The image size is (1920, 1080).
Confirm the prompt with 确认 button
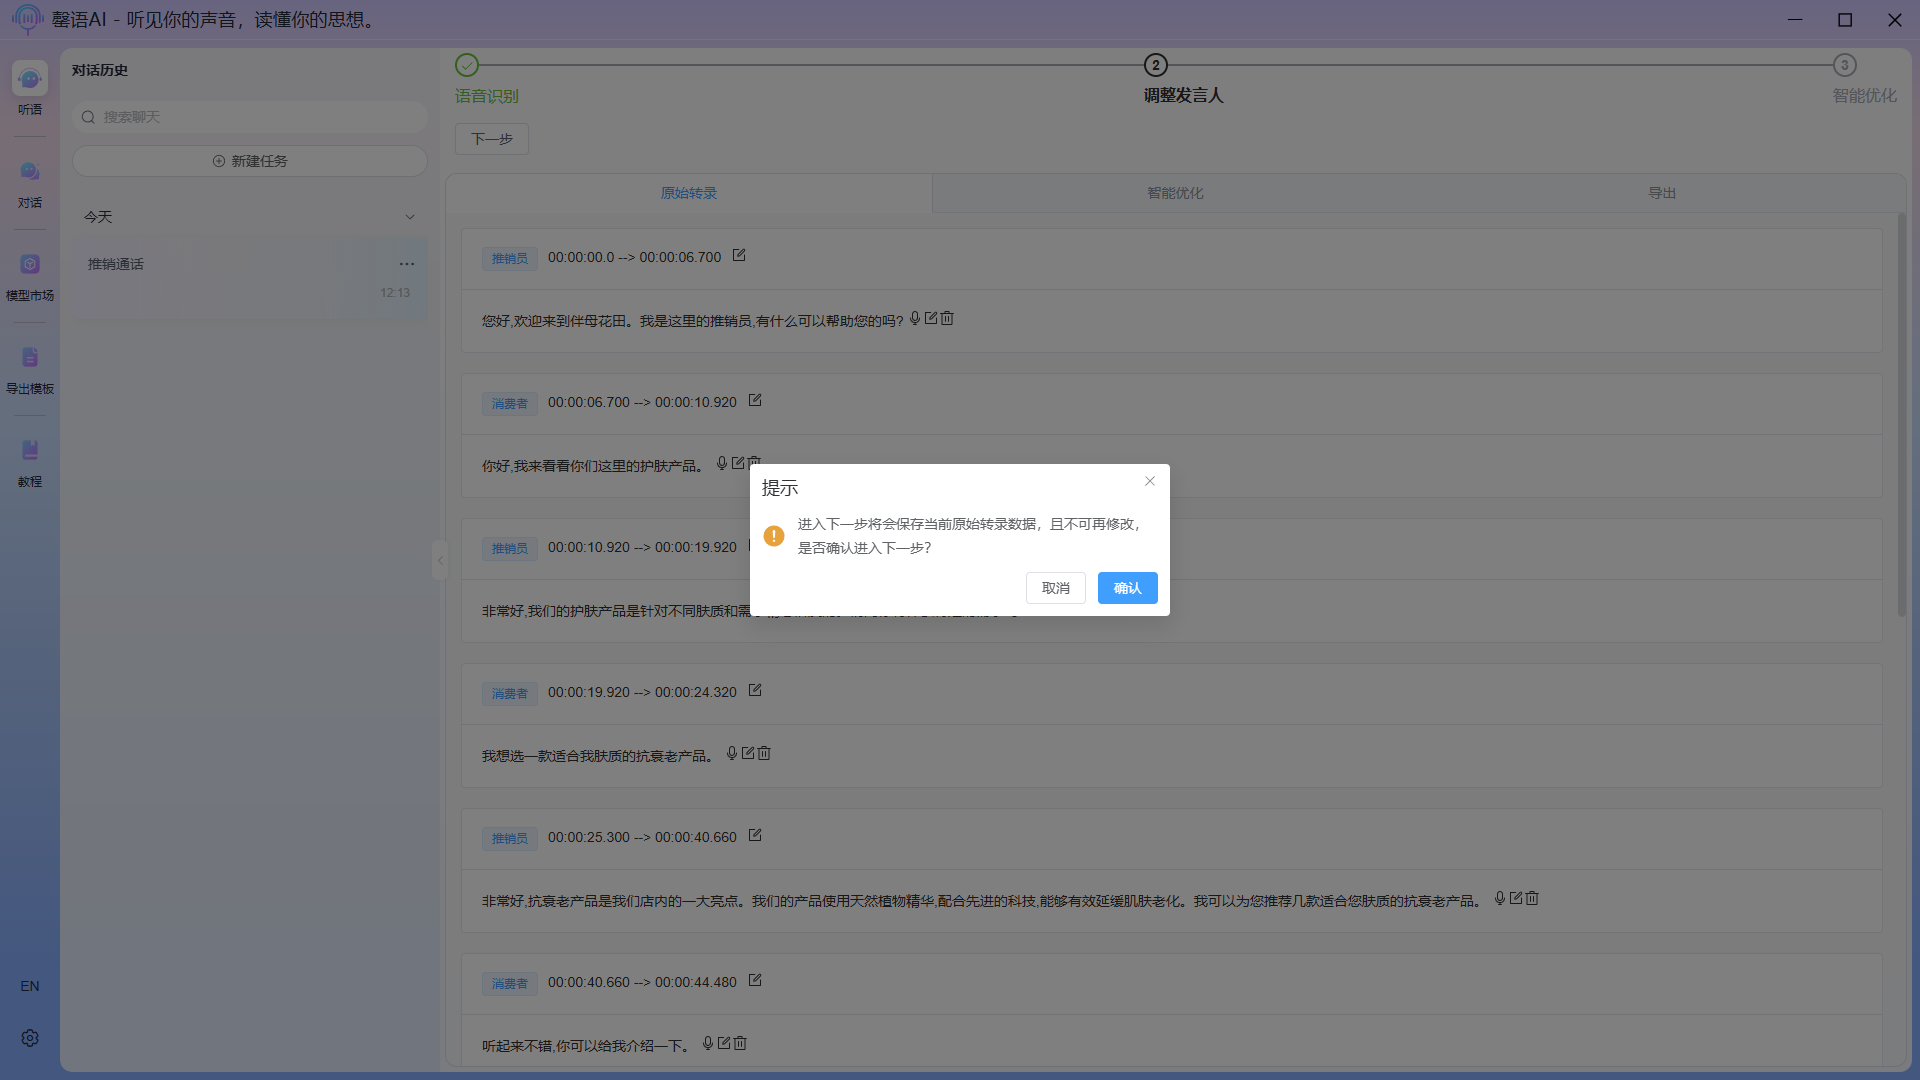(1127, 588)
